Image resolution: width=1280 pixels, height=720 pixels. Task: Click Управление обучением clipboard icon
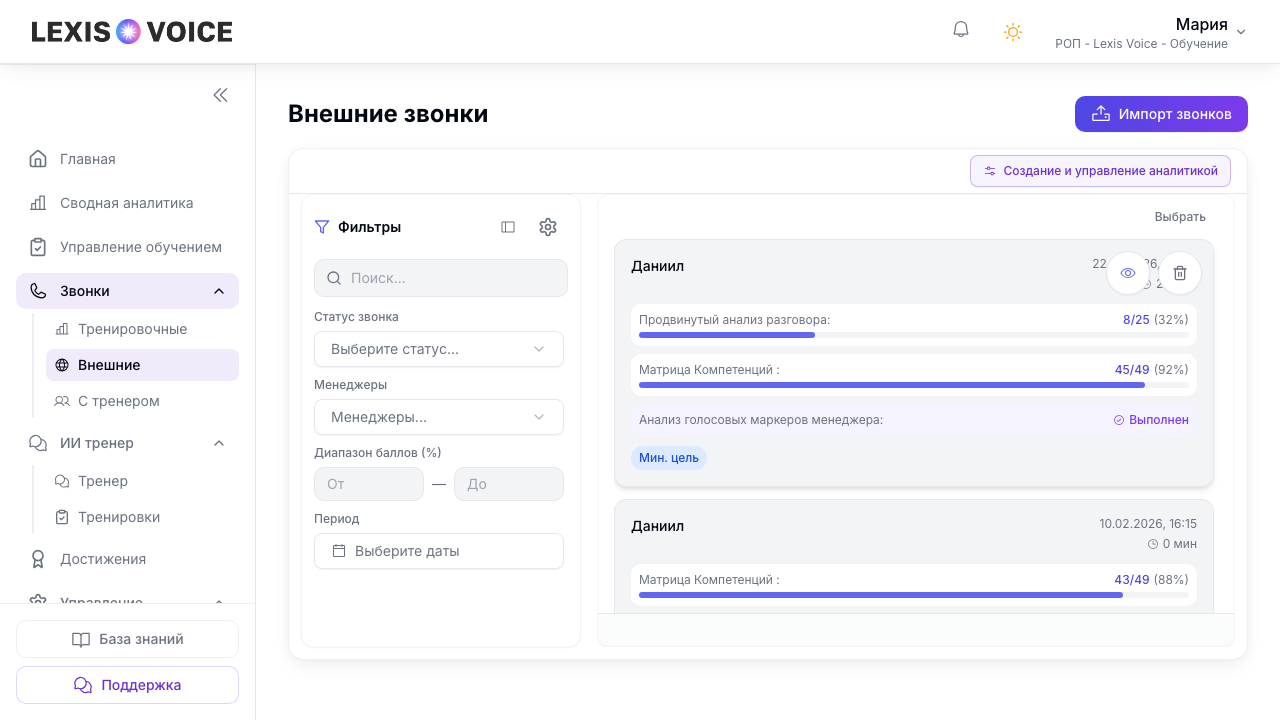click(x=38, y=247)
